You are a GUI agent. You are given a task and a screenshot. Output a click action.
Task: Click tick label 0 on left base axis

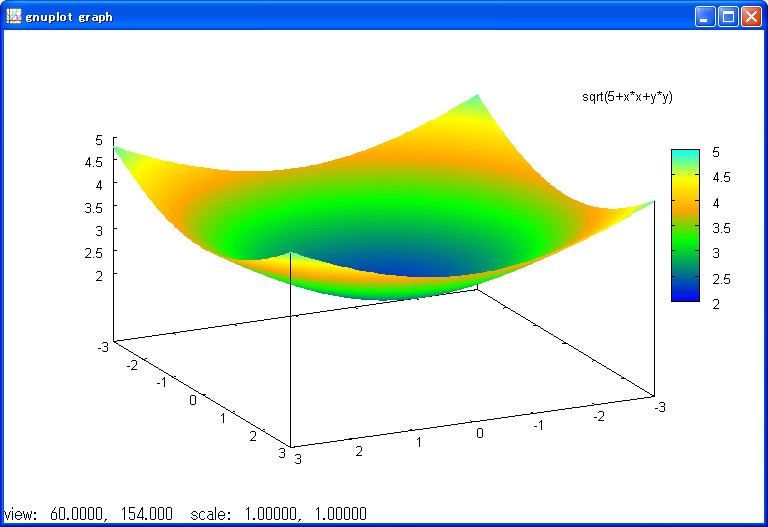tap(193, 401)
